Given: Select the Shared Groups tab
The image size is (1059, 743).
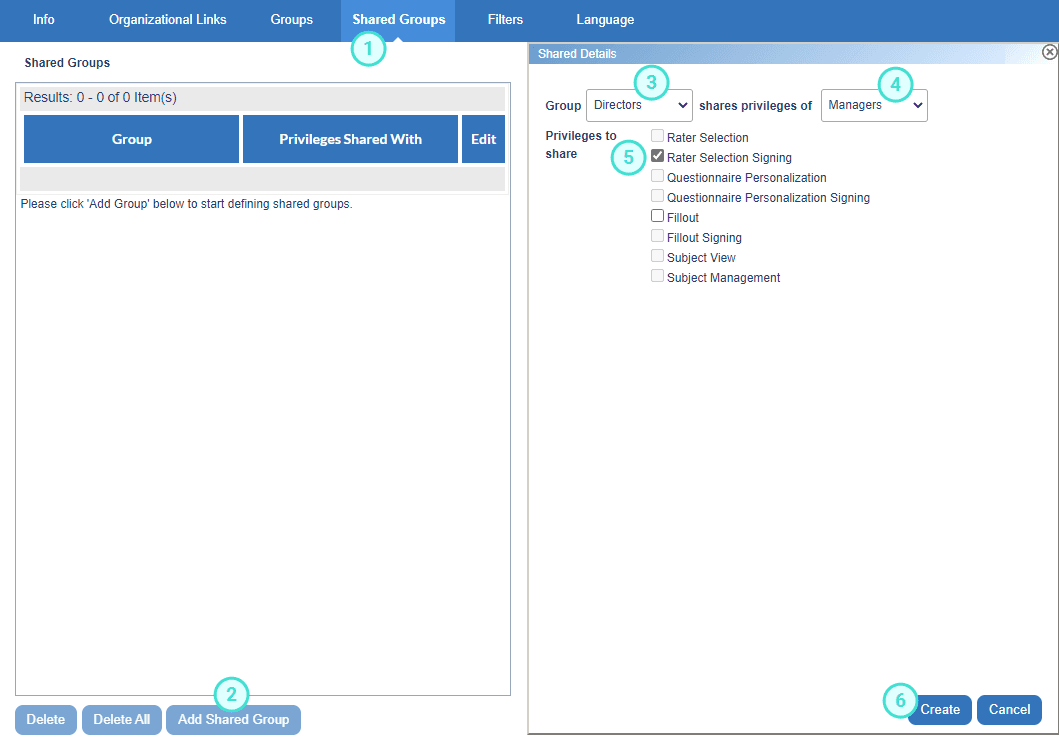Looking at the screenshot, I should pos(398,20).
